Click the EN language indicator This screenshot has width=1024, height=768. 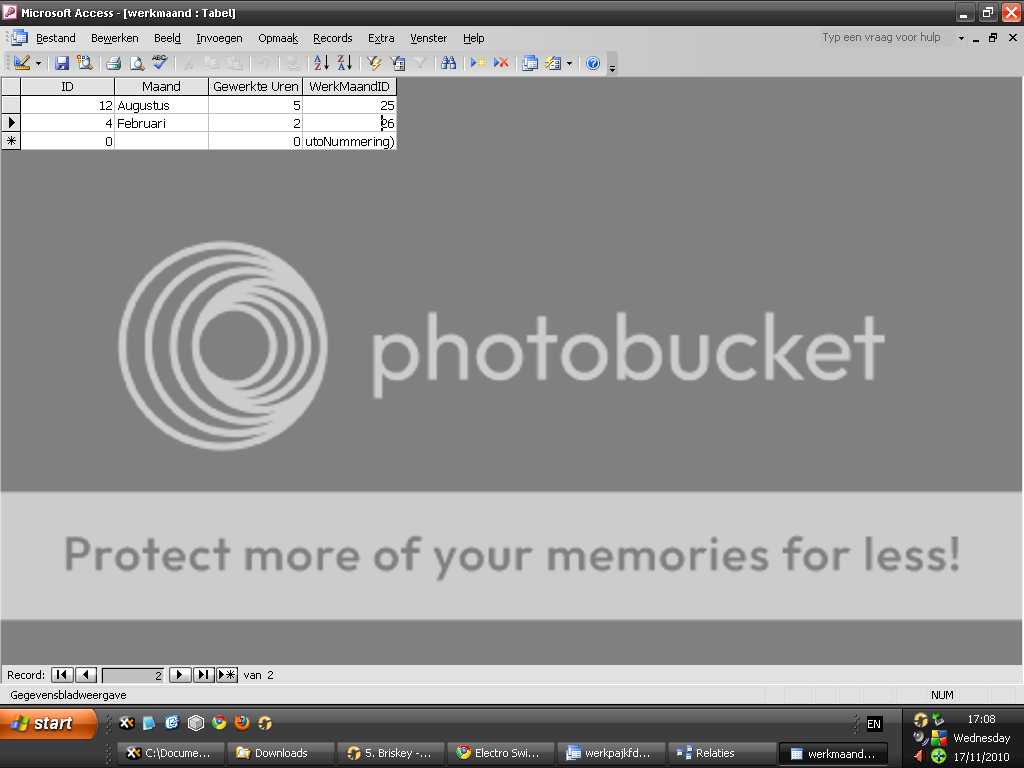(x=874, y=724)
